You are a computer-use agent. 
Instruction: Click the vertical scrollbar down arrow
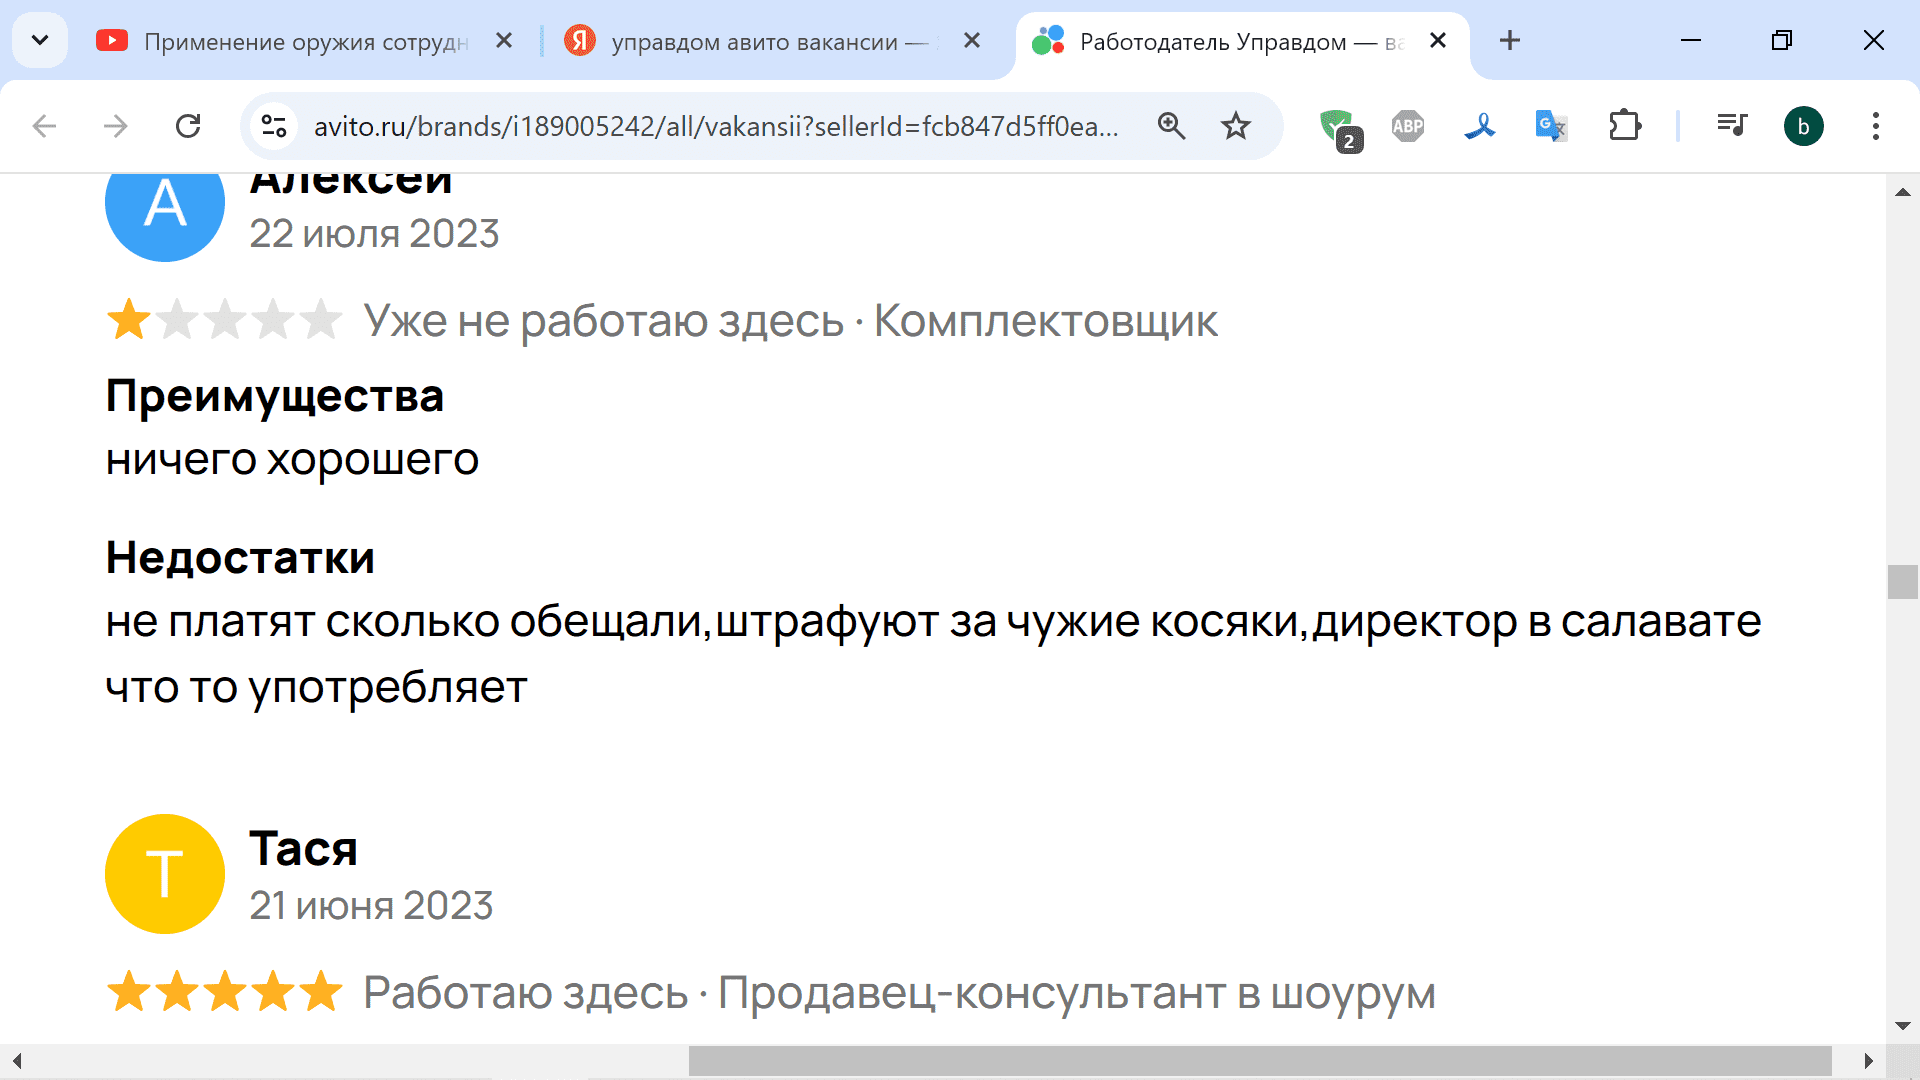(x=1902, y=1026)
